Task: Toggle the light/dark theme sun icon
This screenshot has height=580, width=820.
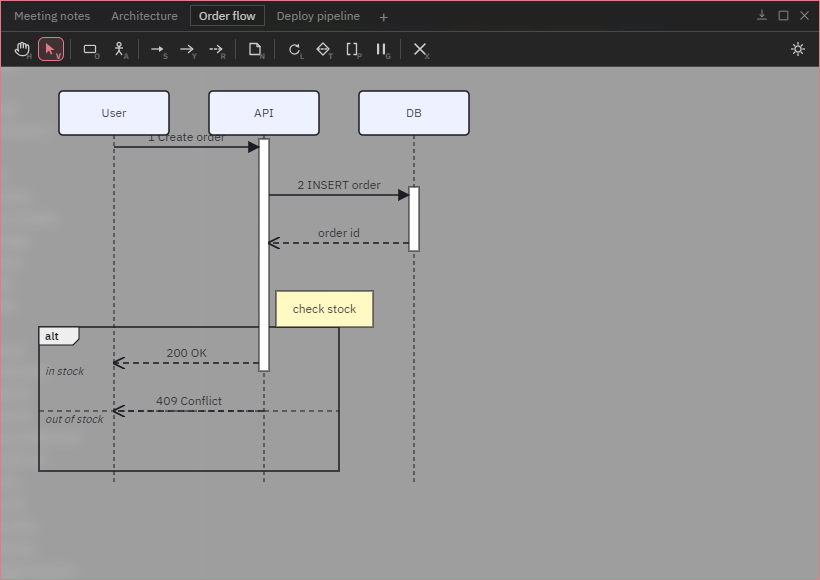Action: tap(798, 49)
